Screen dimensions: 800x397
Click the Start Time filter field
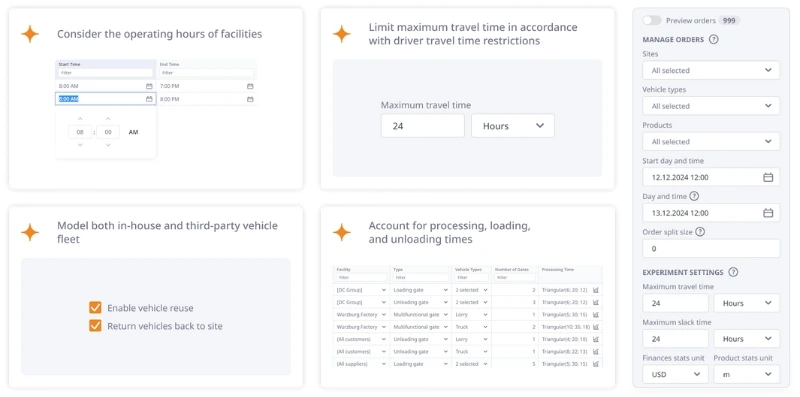[106, 73]
